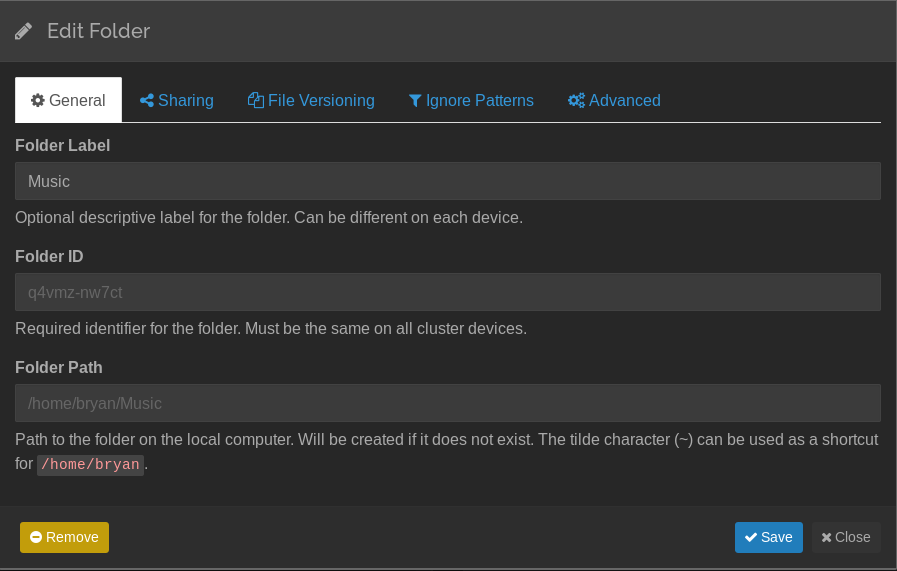897x571 pixels.
Task: Click the double-gear icon beside Advanced
Action: [576, 100]
